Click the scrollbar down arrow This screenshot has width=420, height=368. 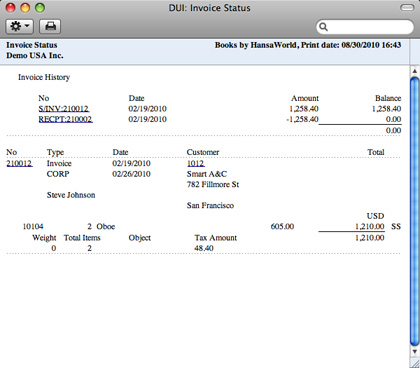tap(414, 351)
